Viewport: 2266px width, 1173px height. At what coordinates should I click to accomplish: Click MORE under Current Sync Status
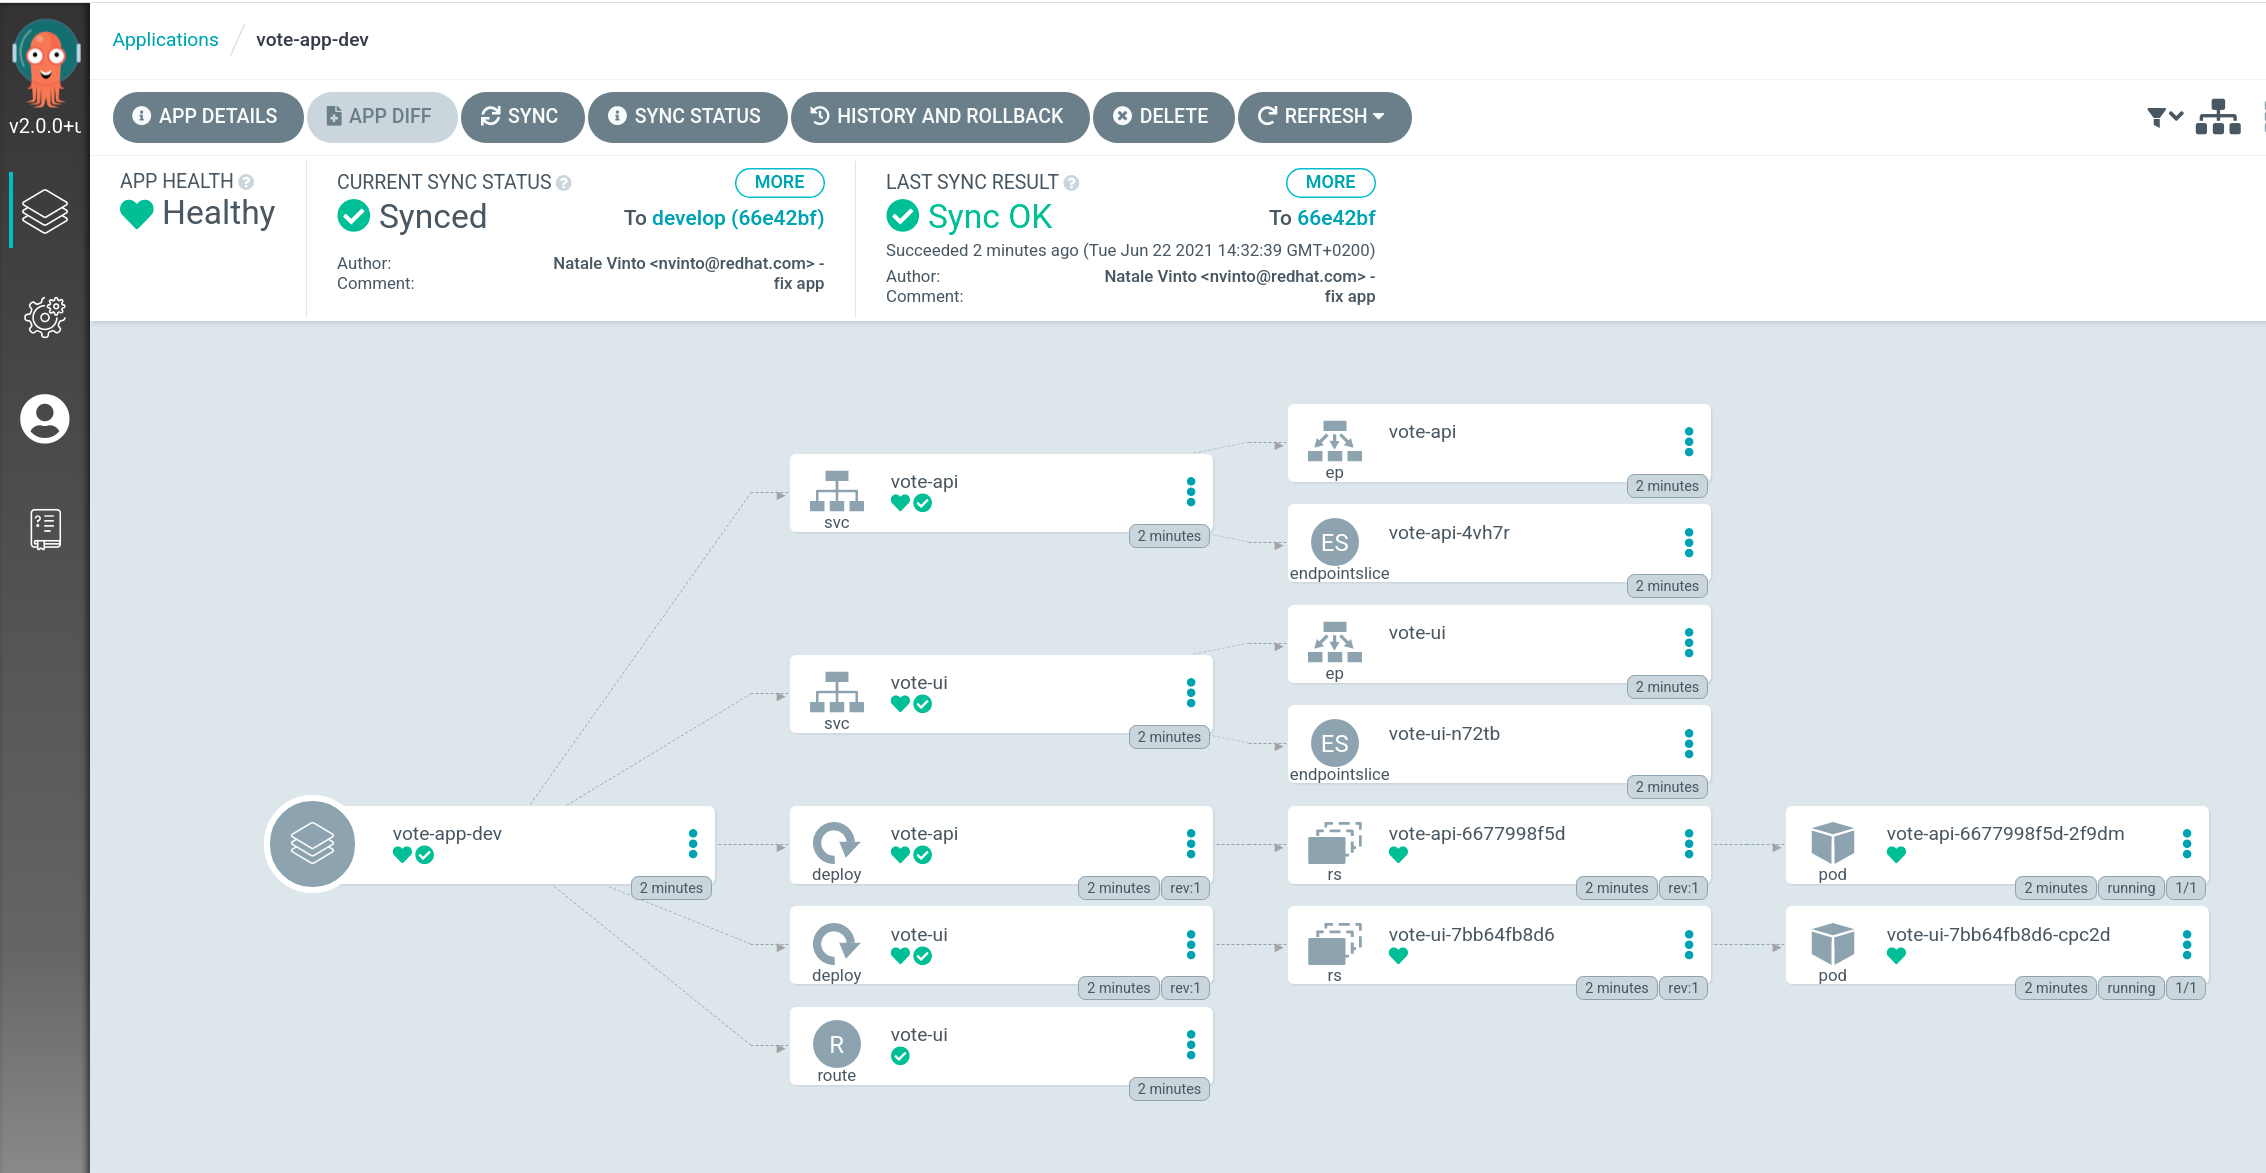pos(779,182)
